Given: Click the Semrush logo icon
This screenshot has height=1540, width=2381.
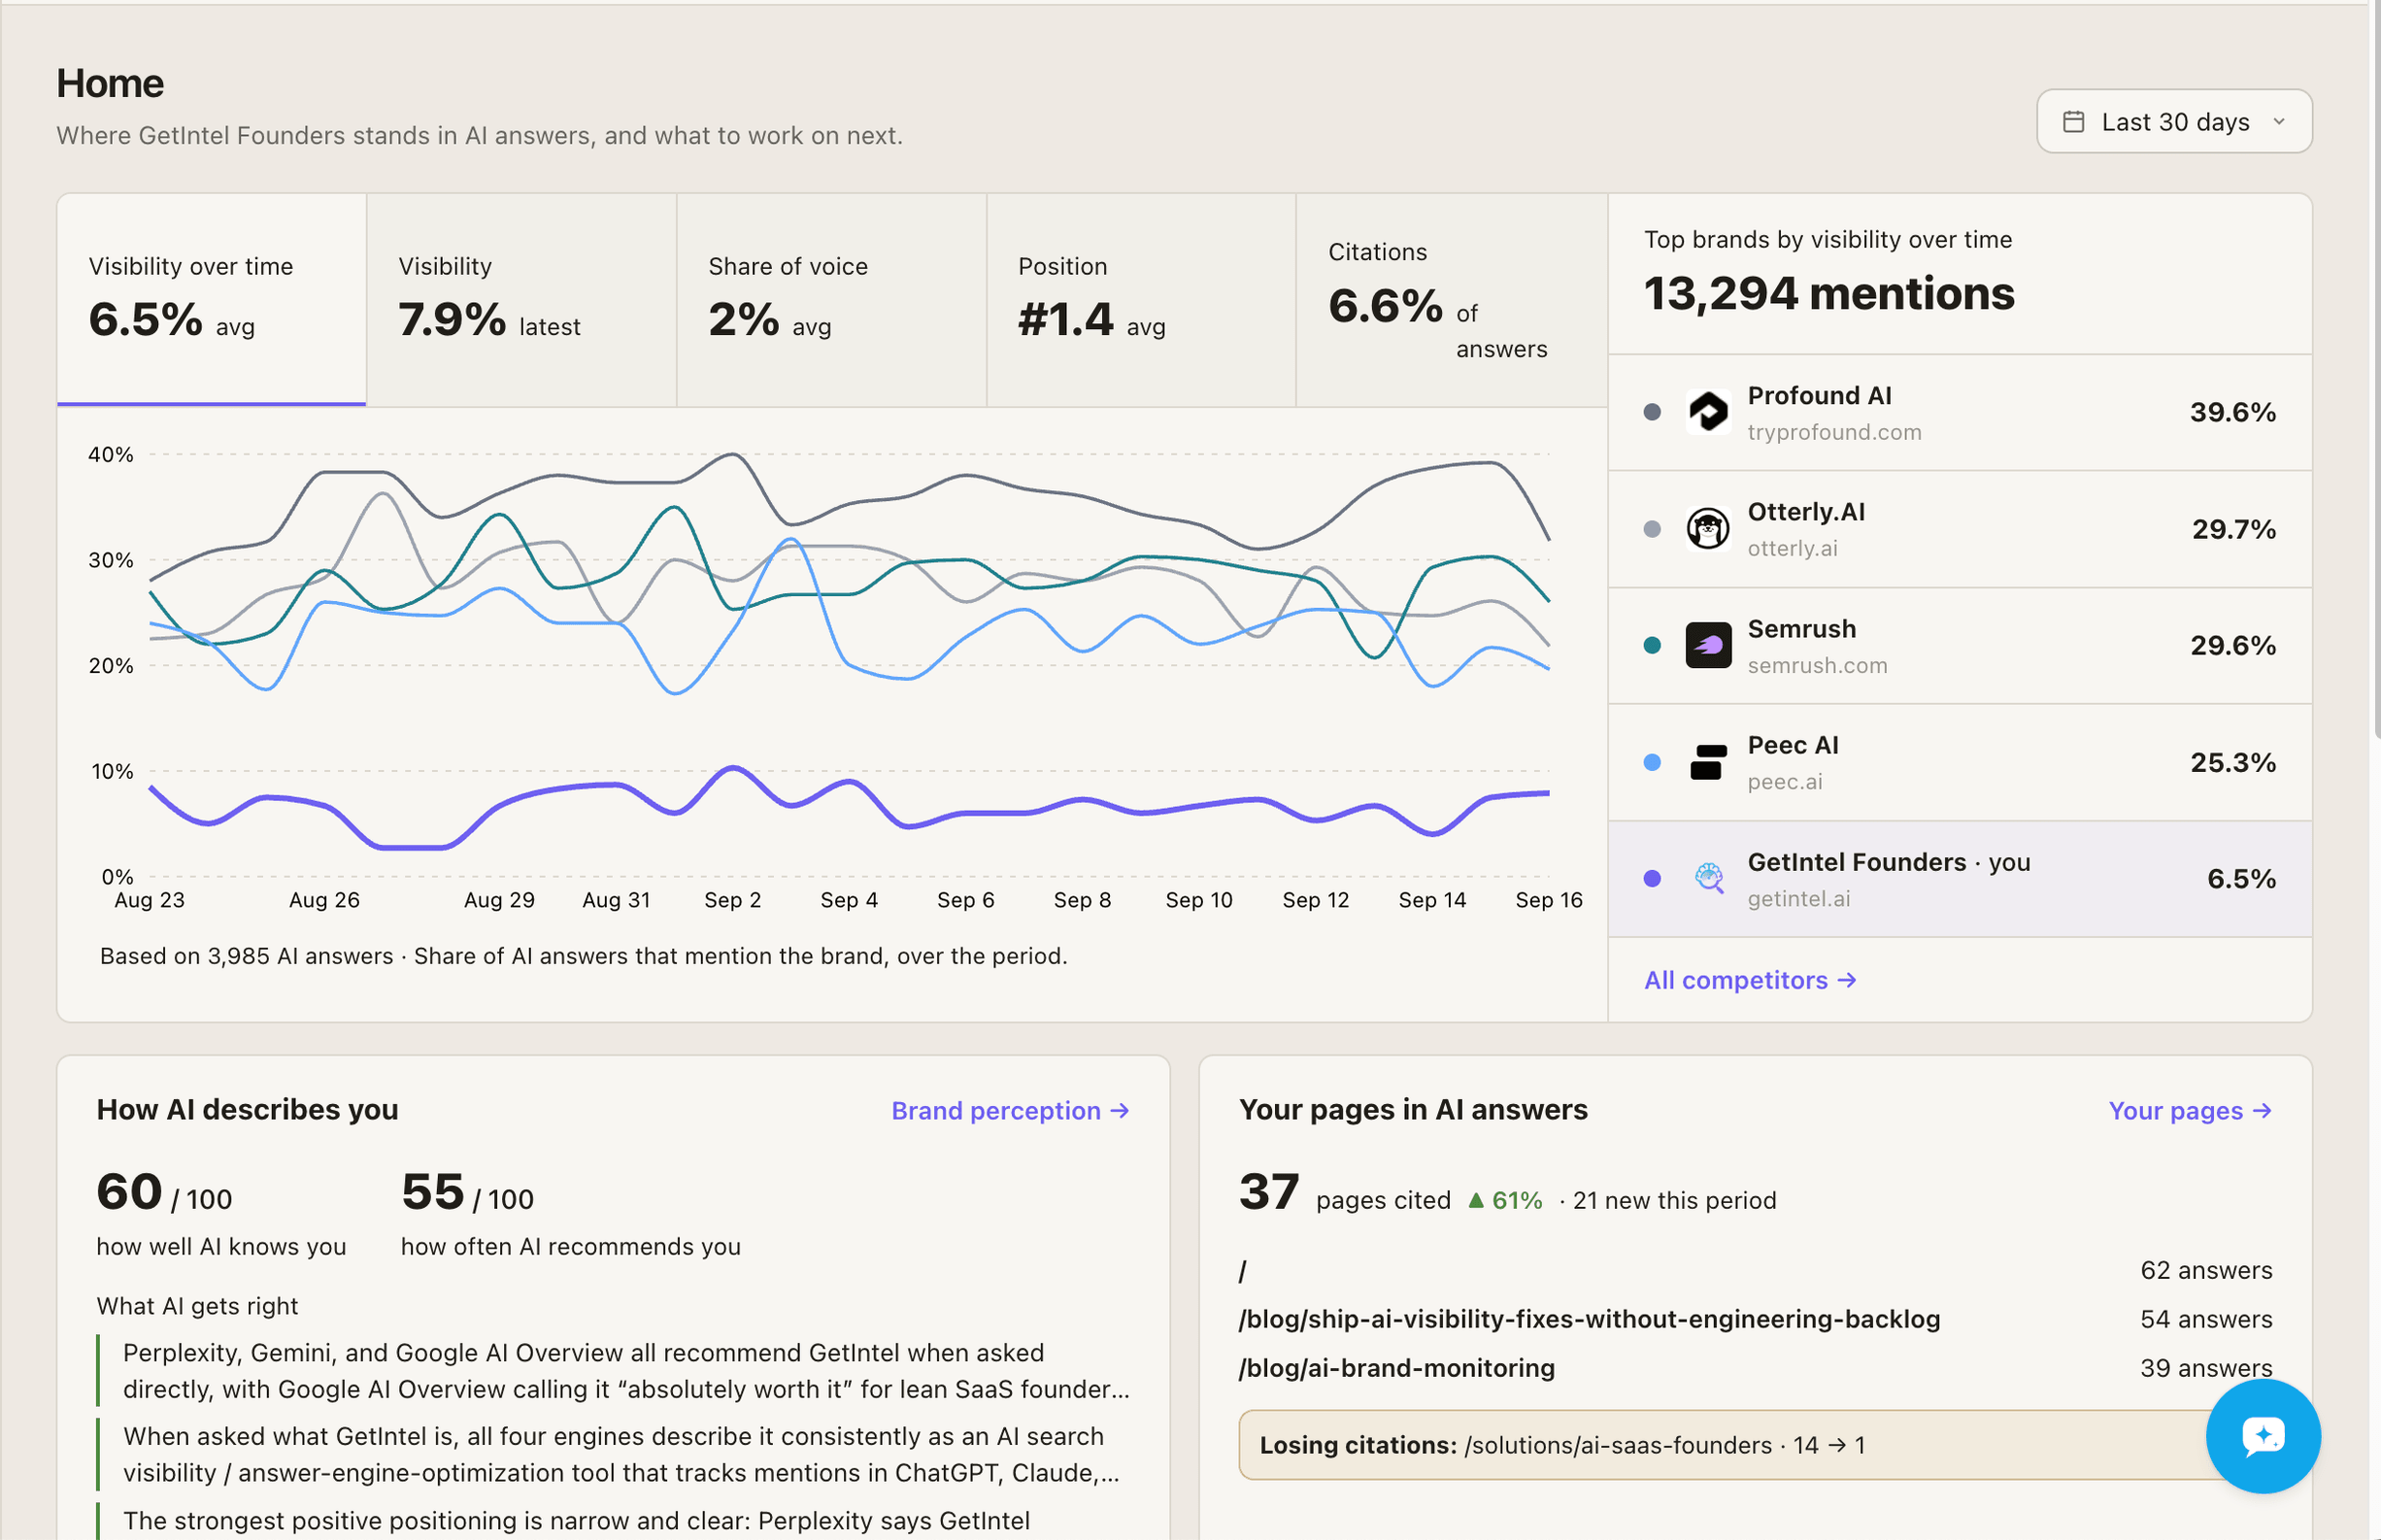Looking at the screenshot, I should [x=1707, y=646].
